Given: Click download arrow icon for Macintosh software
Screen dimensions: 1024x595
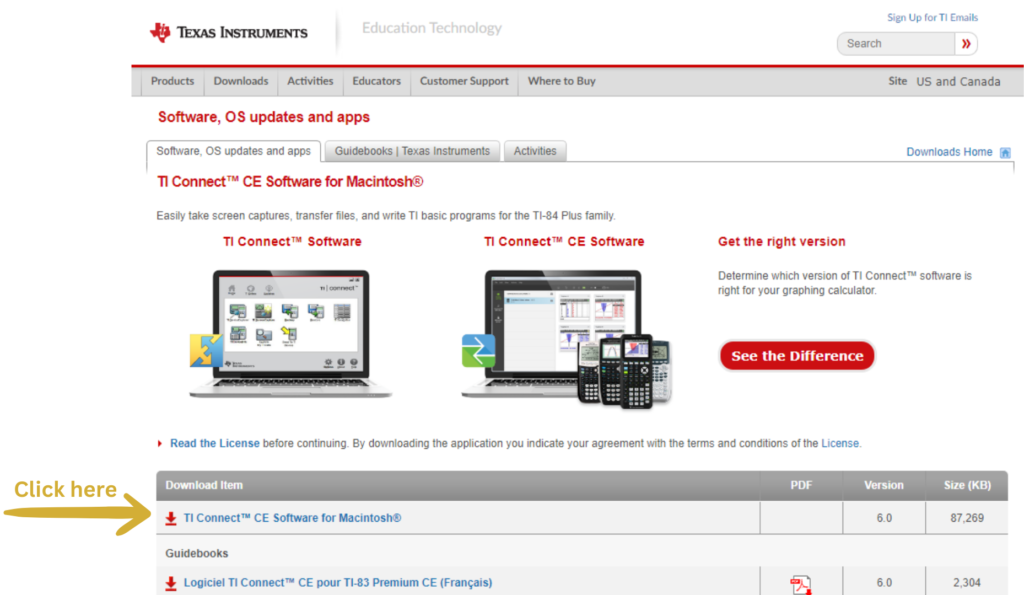Looking at the screenshot, I should (x=171, y=518).
